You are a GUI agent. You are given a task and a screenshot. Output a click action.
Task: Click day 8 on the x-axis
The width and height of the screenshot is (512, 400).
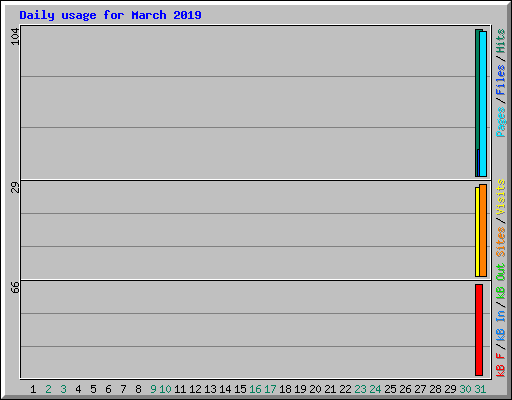pos(138,389)
